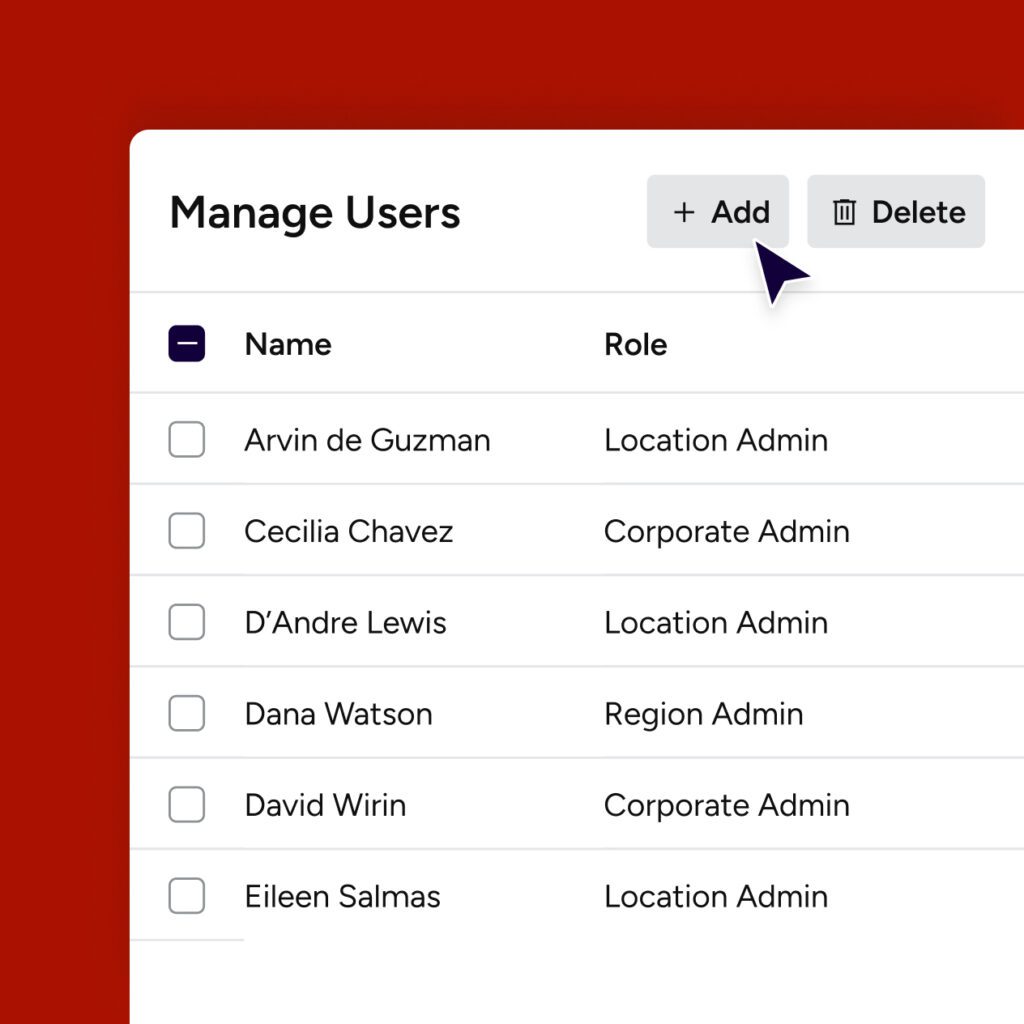The height and width of the screenshot is (1024, 1024).
Task: Click Location Admin role for Eileen Salmas
Action: [715, 896]
